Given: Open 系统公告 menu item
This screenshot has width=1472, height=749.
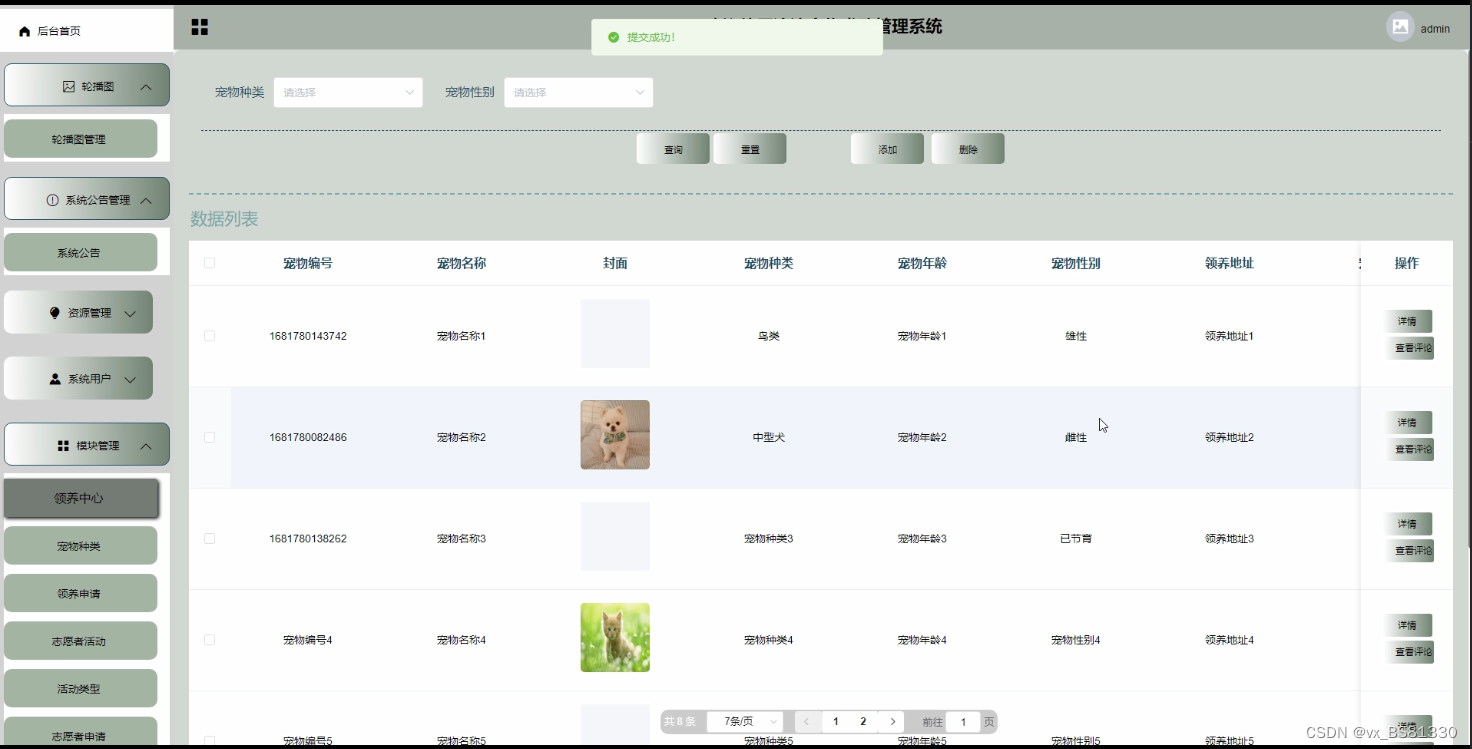Looking at the screenshot, I should tap(80, 253).
